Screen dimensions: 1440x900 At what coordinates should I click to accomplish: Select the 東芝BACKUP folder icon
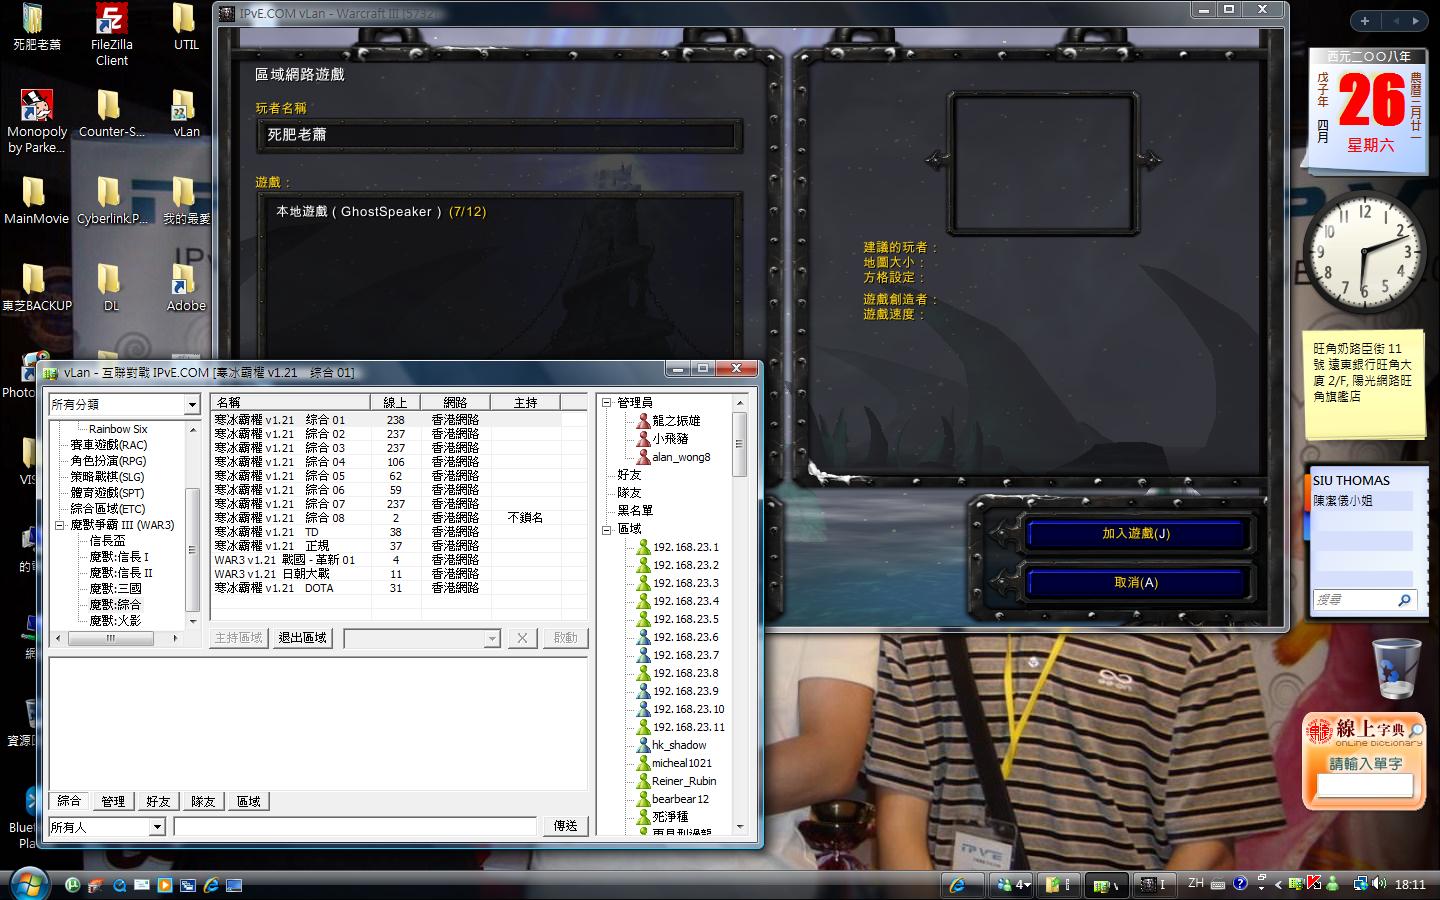(36, 288)
